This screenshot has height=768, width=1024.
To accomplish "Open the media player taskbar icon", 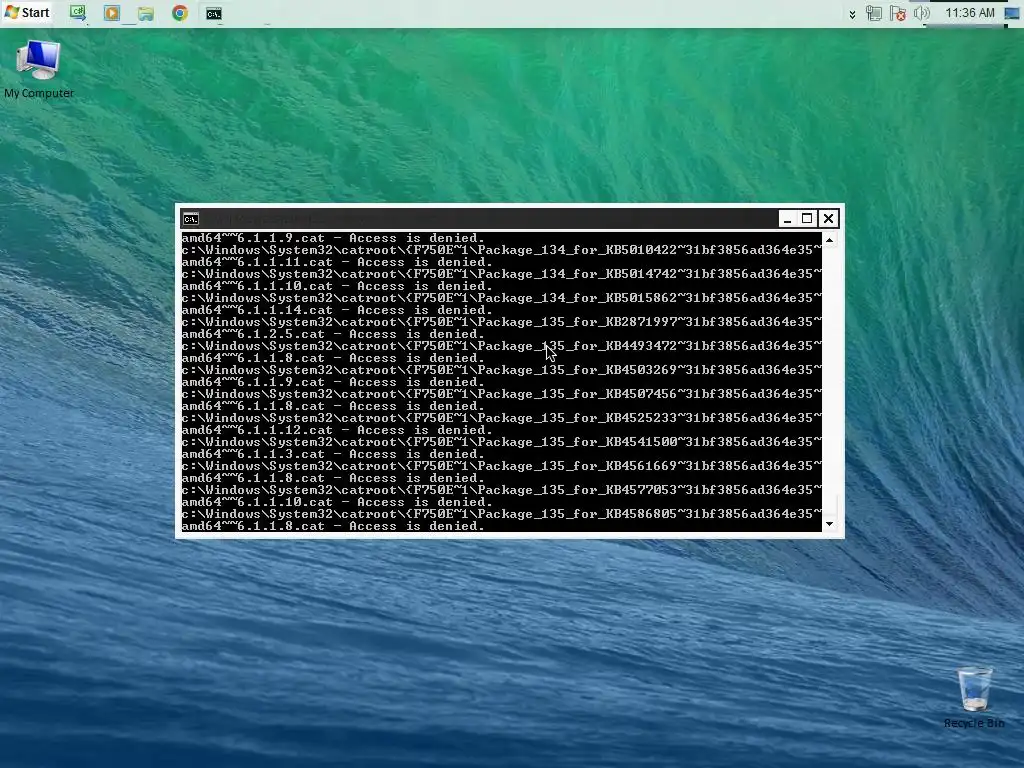I will 112,13.
